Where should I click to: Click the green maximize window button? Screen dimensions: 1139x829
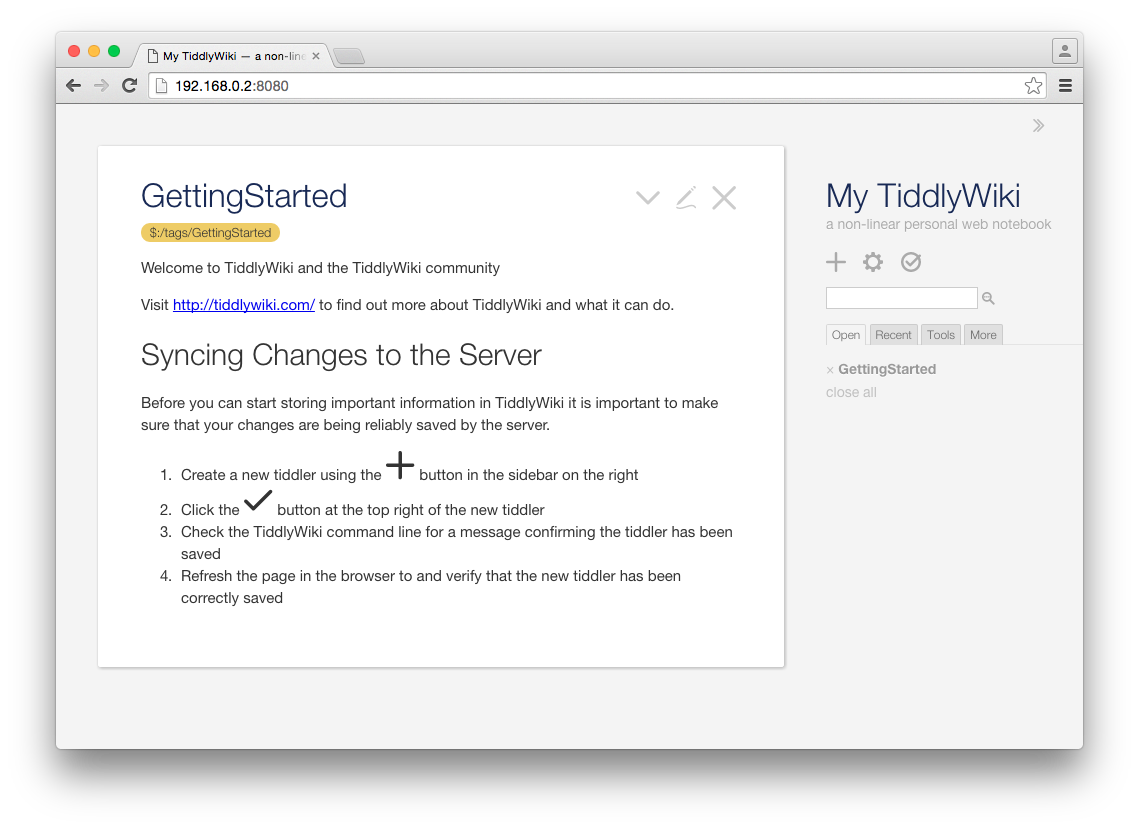[x=114, y=51]
